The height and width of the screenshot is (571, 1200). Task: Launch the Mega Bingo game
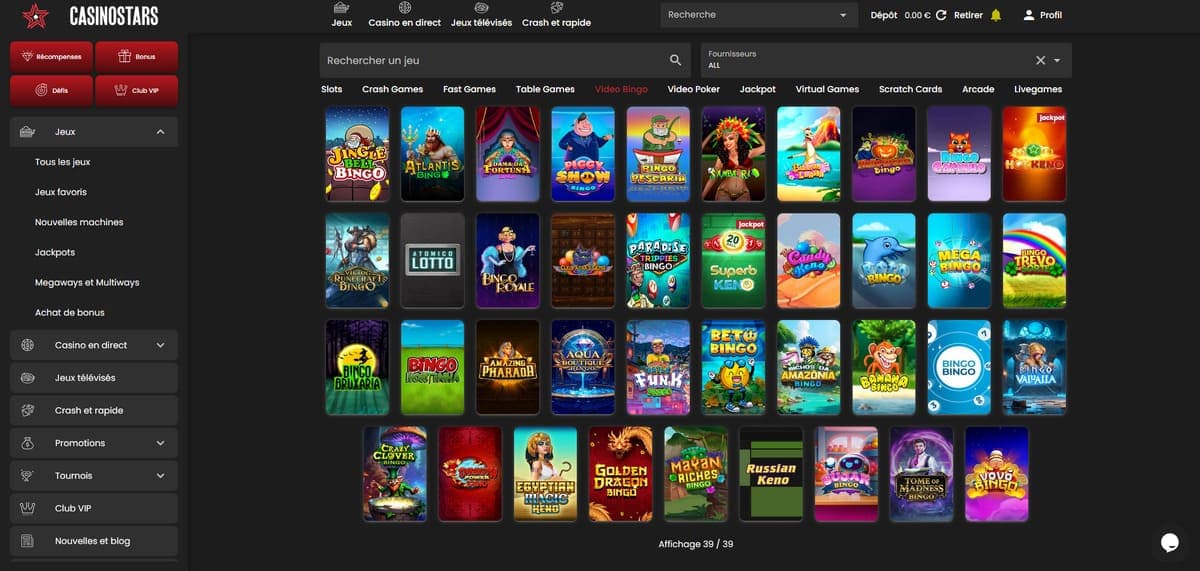coord(960,260)
